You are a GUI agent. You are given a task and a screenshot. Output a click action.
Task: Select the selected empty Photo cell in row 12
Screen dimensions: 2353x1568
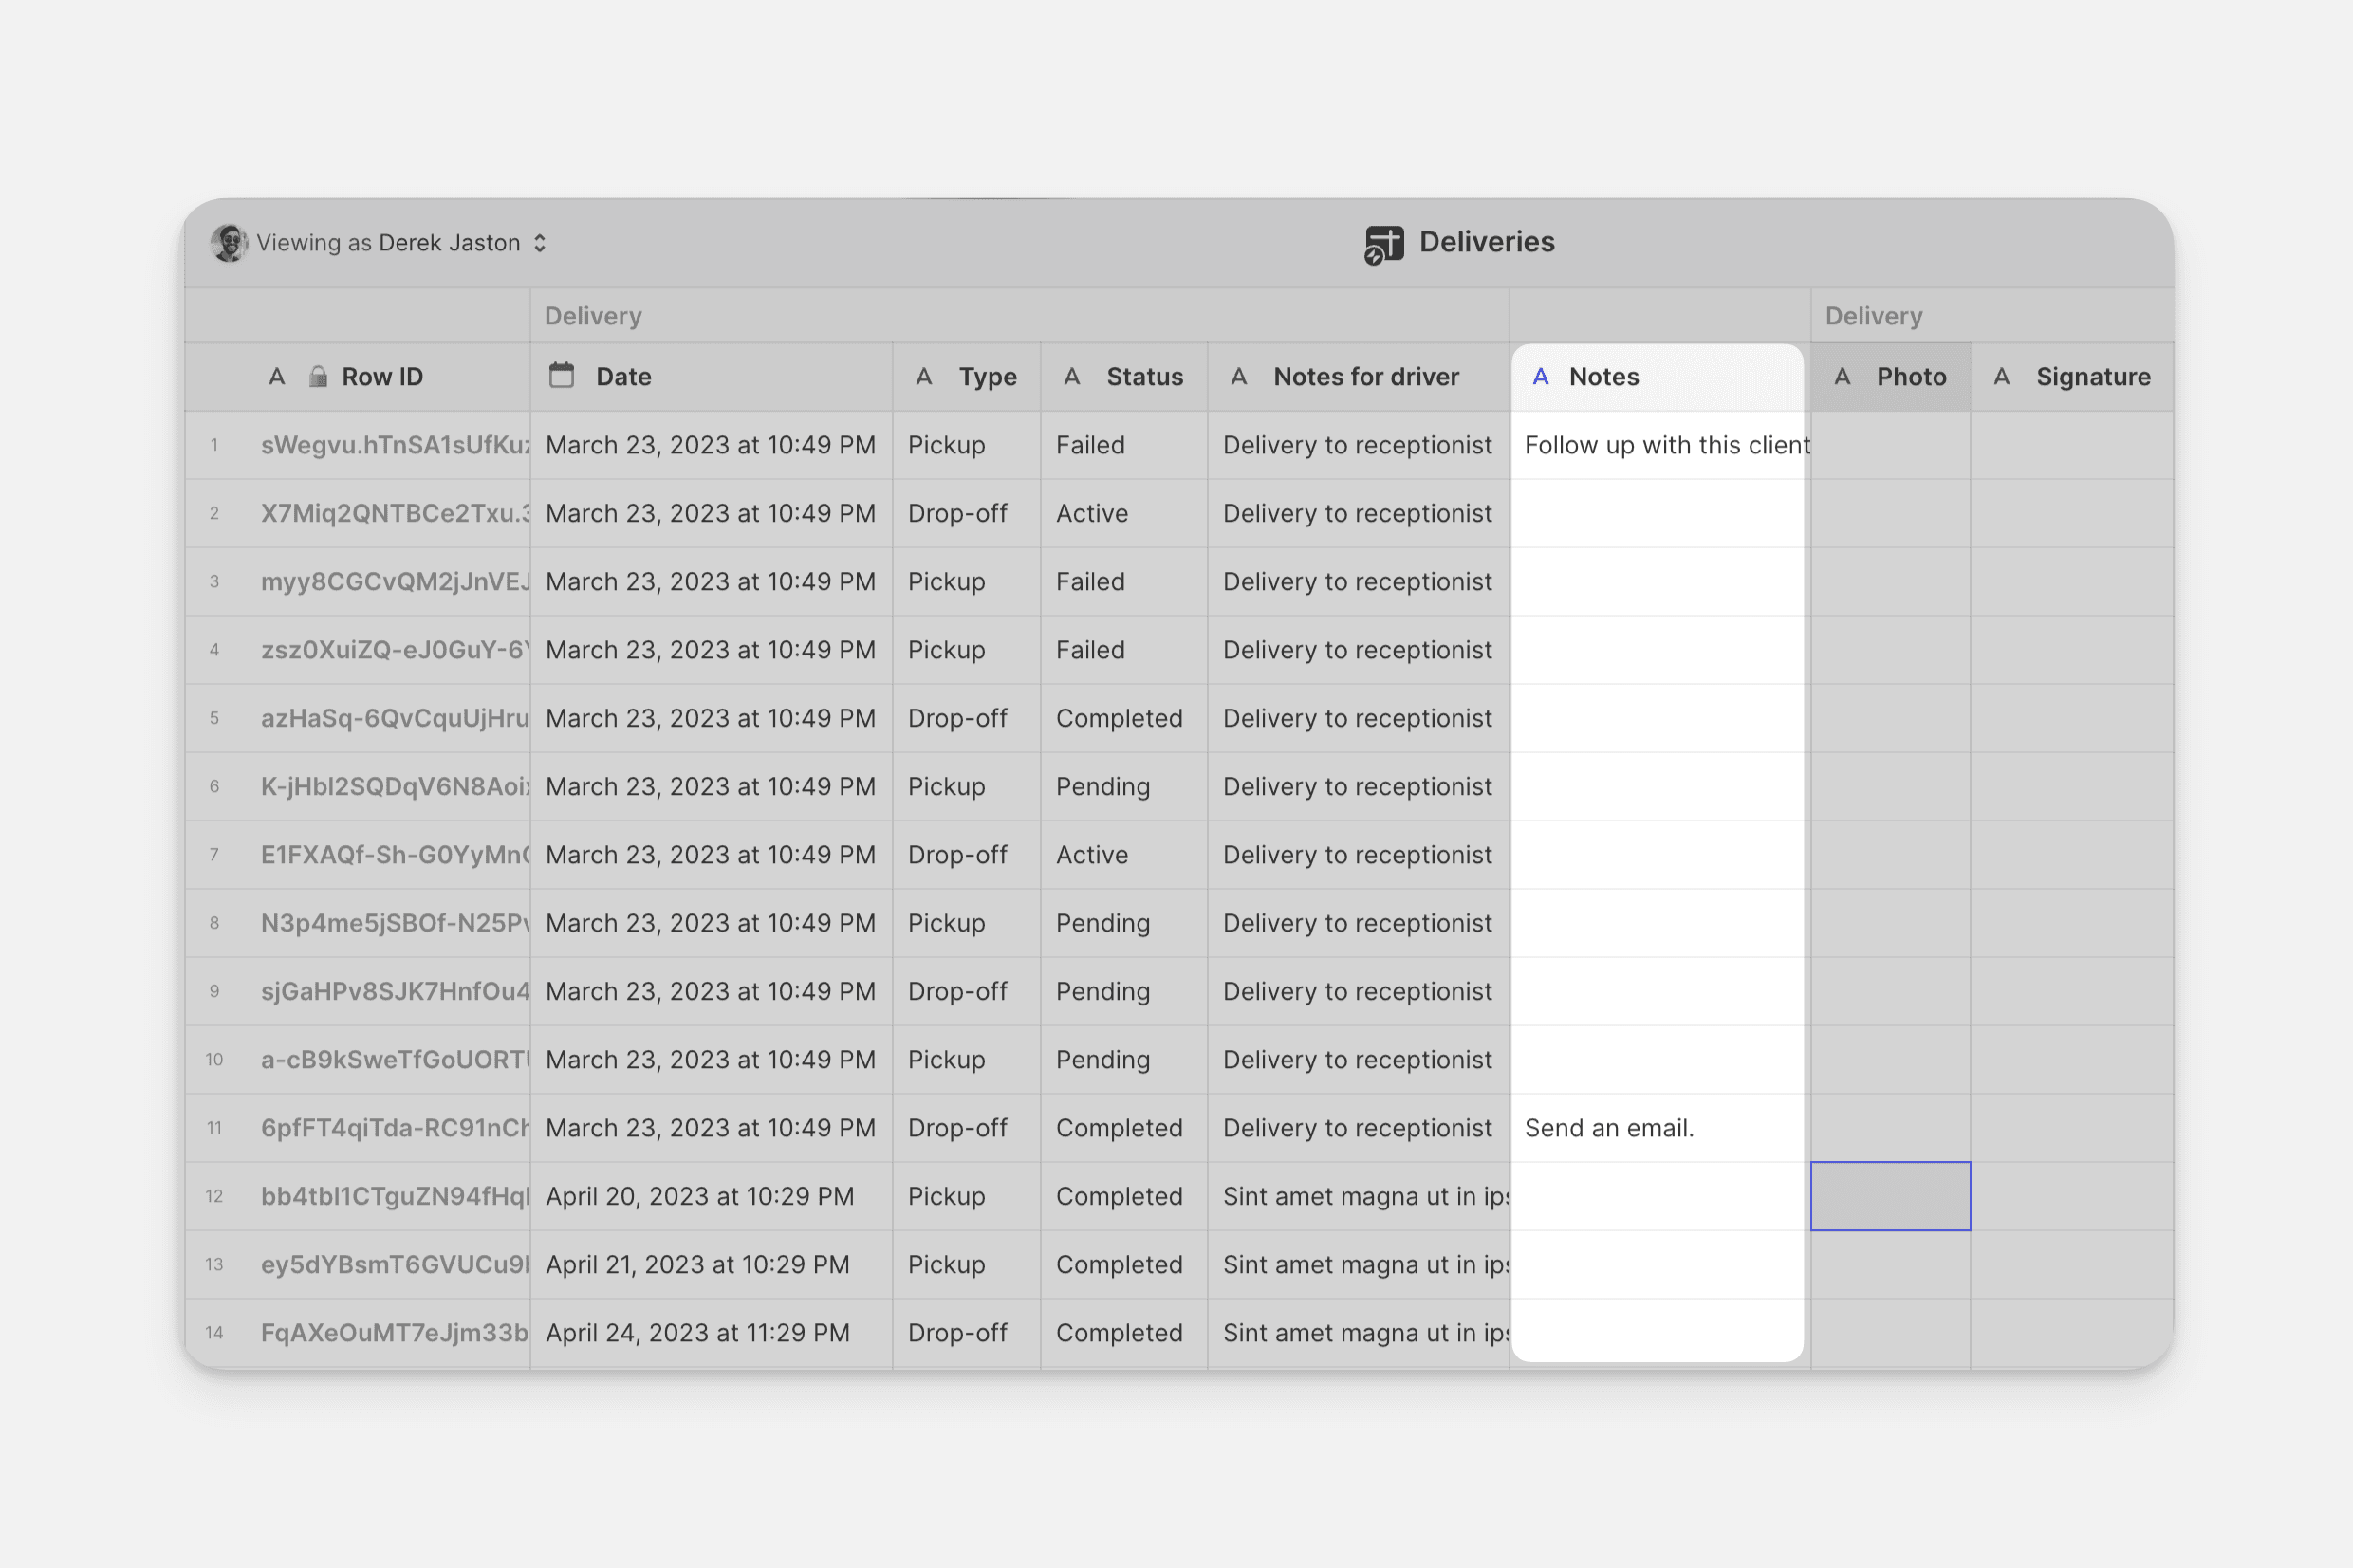[x=1890, y=1196]
